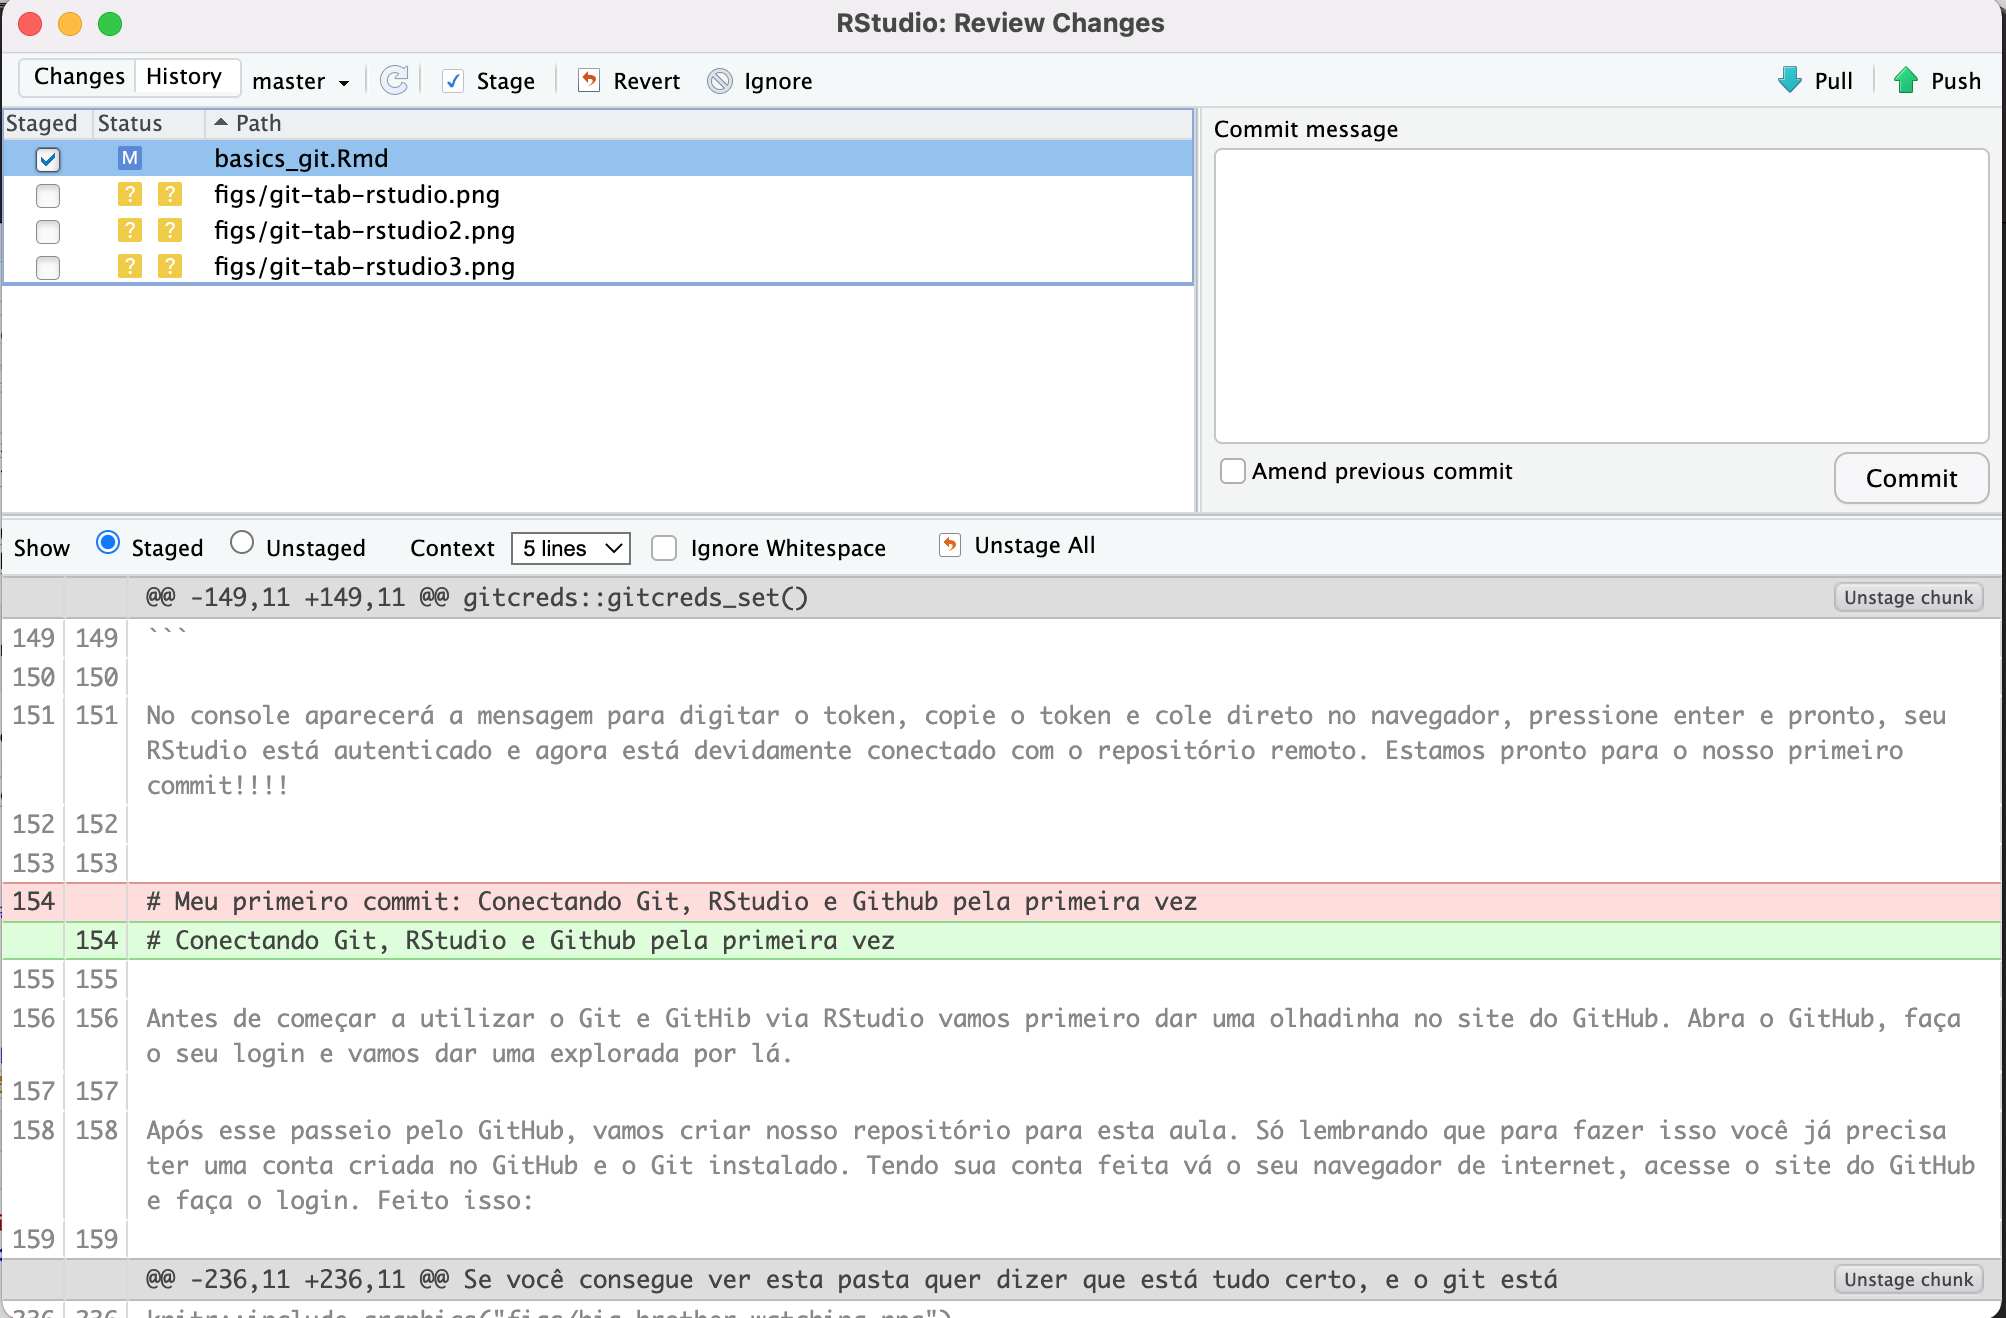Click into the Commit message field
This screenshot has width=2006, height=1318.
click(1601, 295)
